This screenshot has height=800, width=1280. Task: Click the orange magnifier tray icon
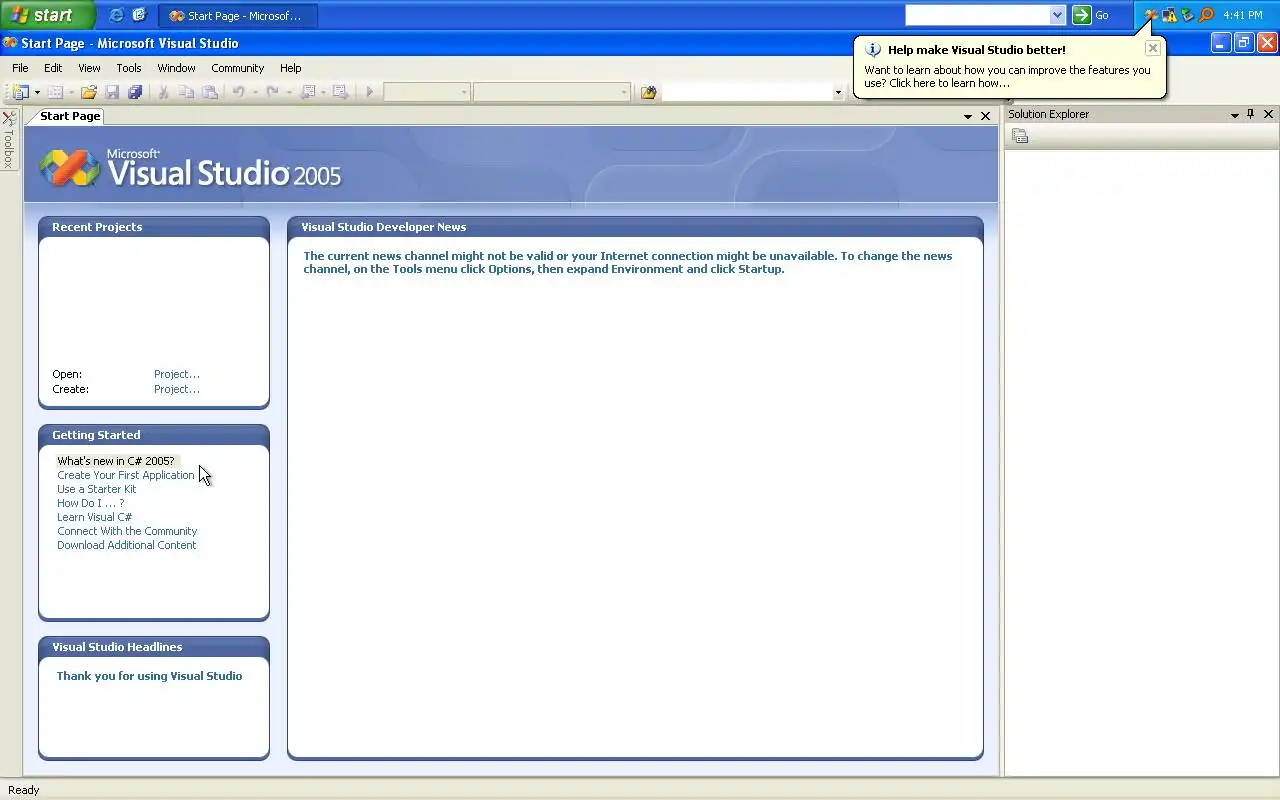pyautogui.click(x=1206, y=15)
